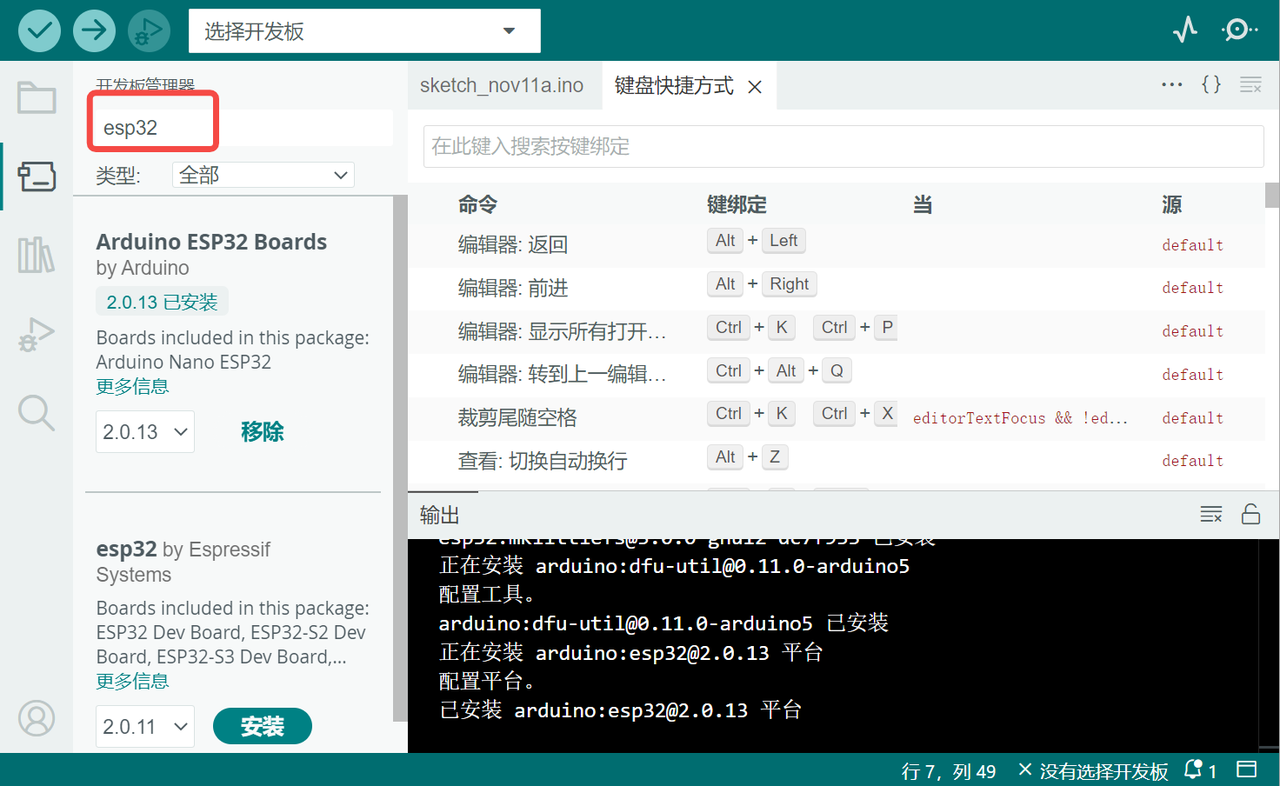Start debugging from the top toolbar
This screenshot has width=1280, height=786.
(149, 31)
